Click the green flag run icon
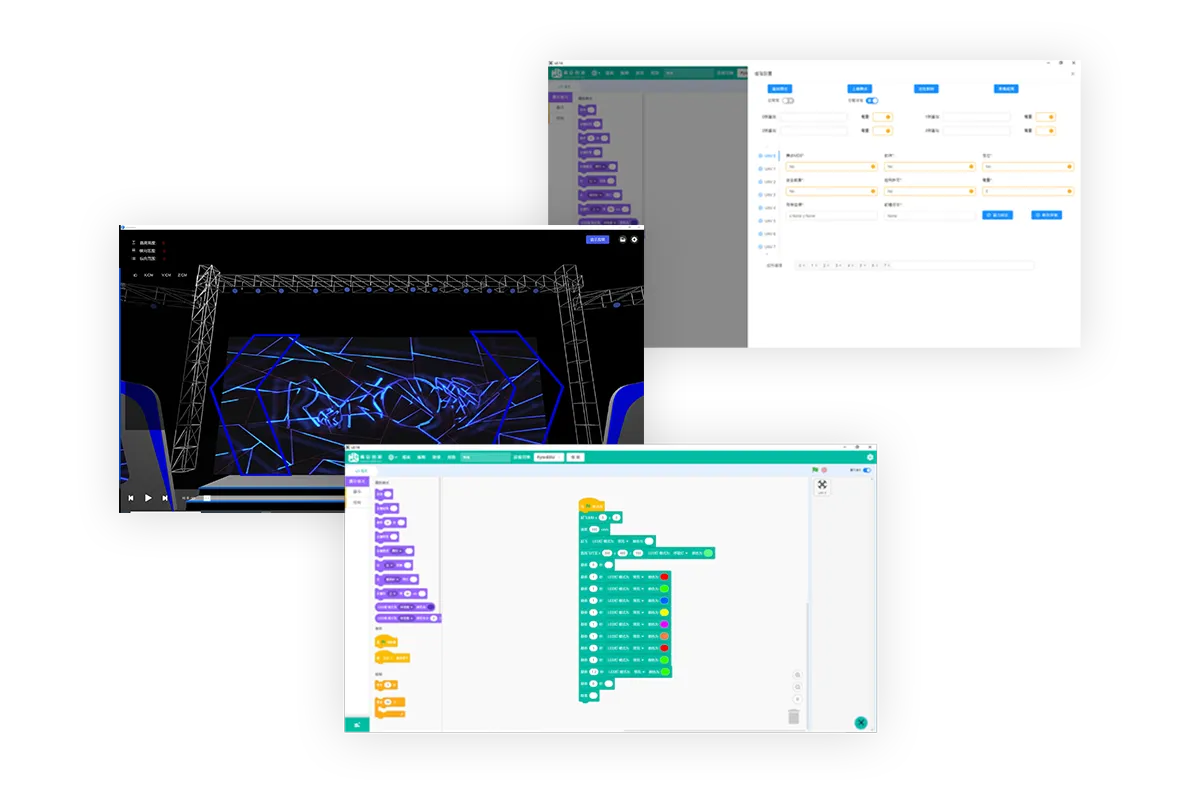This screenshot has height=793, width=1200. 815,470
